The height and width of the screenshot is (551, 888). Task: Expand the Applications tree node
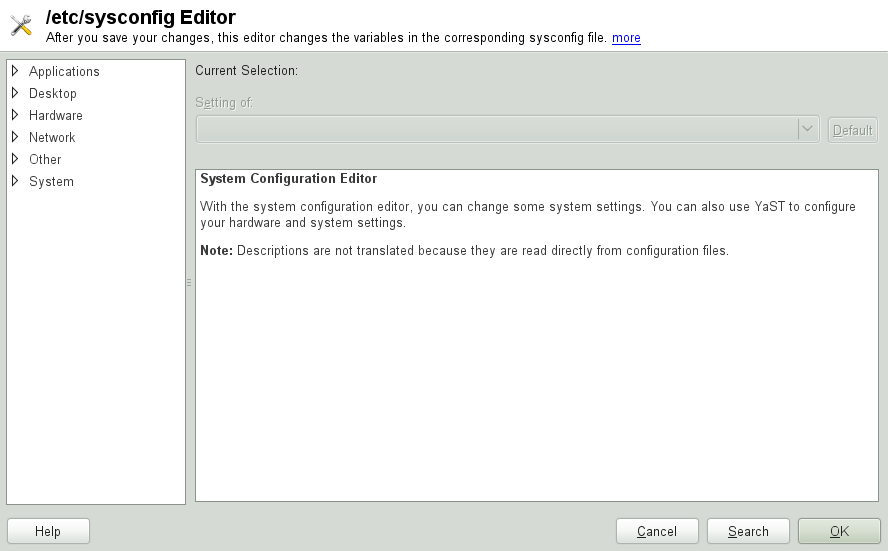pos(15,71)
